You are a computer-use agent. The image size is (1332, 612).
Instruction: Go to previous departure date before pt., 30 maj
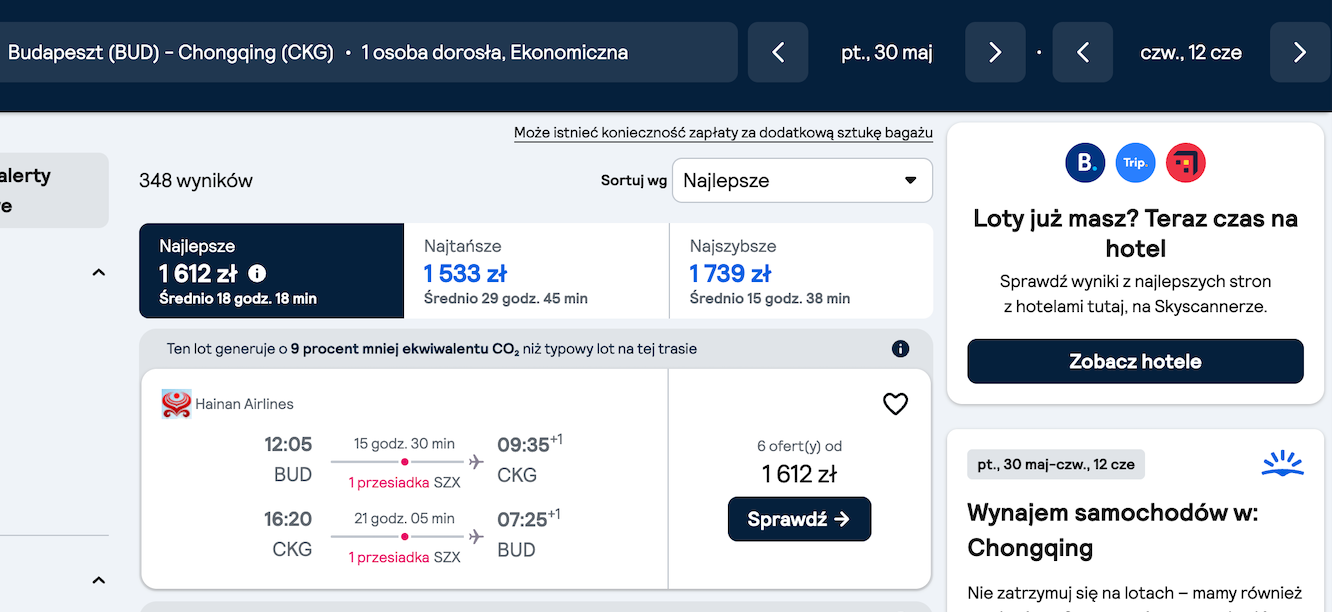pyautogui.click(x=778, y=52)
